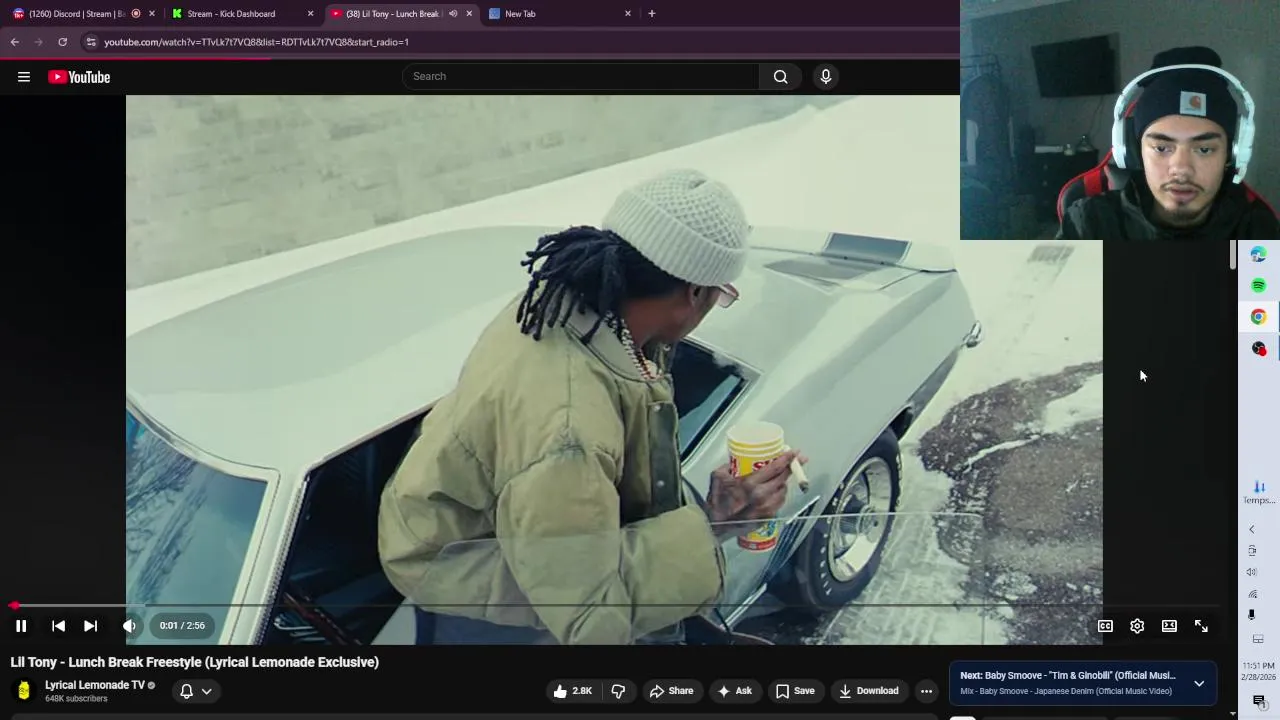Viewport: 1280px width, 720px height.
Task: Open the more actions three-dot menu
Action: tap(926, 691)
